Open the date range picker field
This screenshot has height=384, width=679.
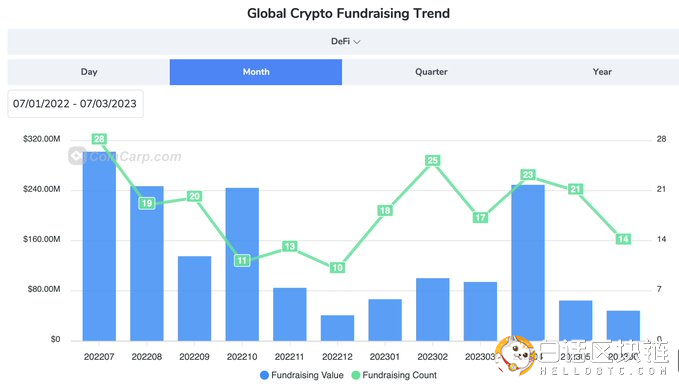tap(75, 104)
